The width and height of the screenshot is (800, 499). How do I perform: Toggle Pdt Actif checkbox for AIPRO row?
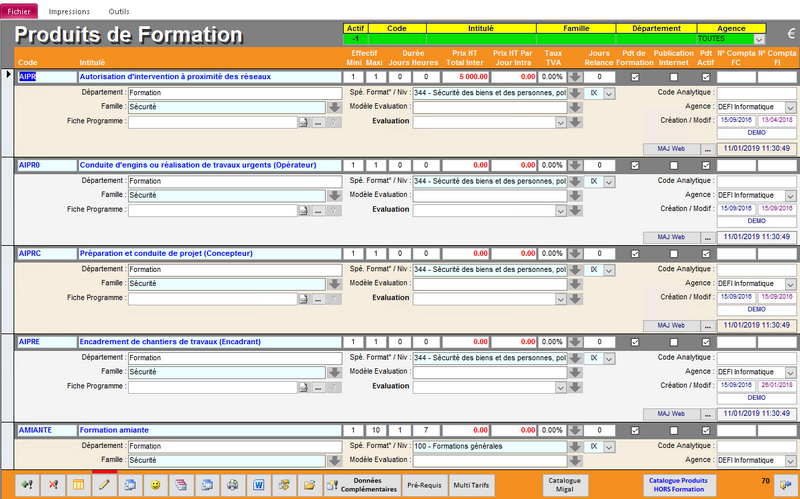(706, 164)
